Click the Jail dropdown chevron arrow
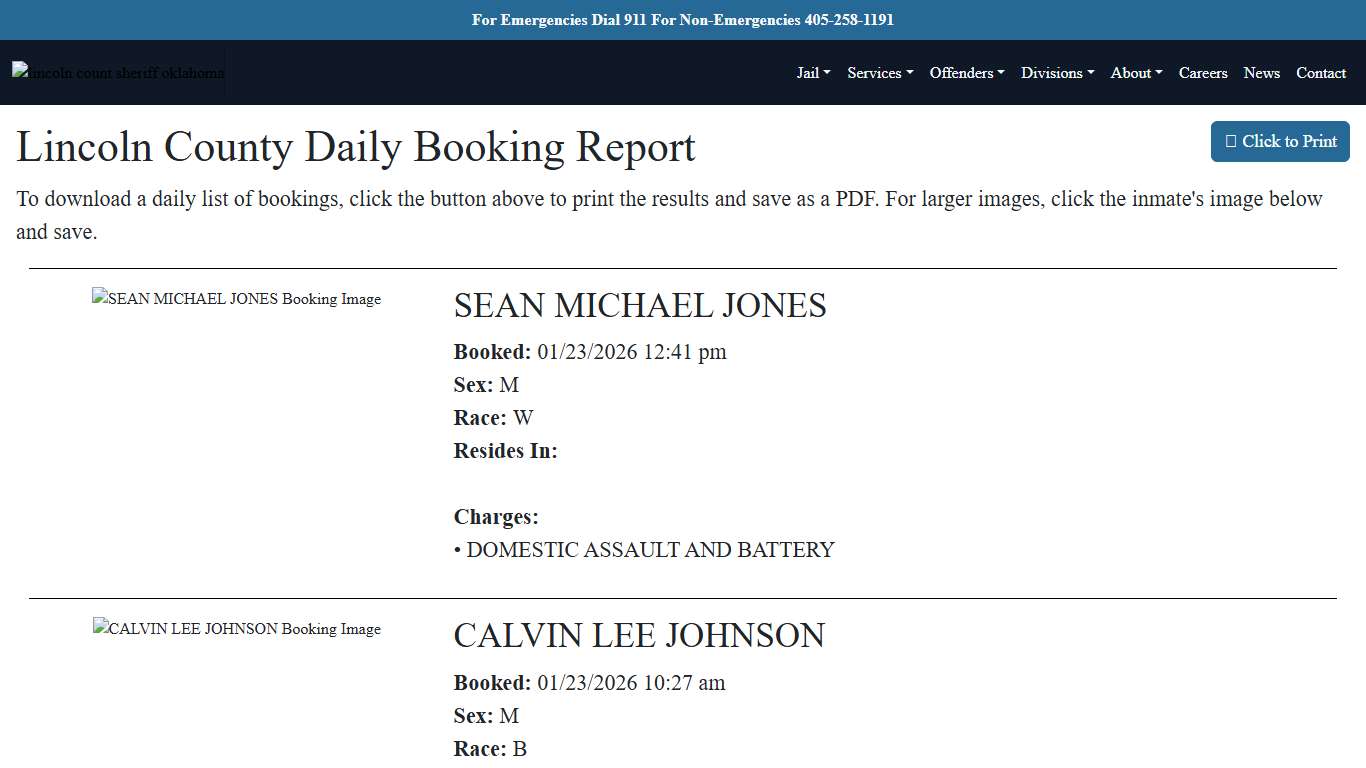1366x768 pixels. coord(827,73)
